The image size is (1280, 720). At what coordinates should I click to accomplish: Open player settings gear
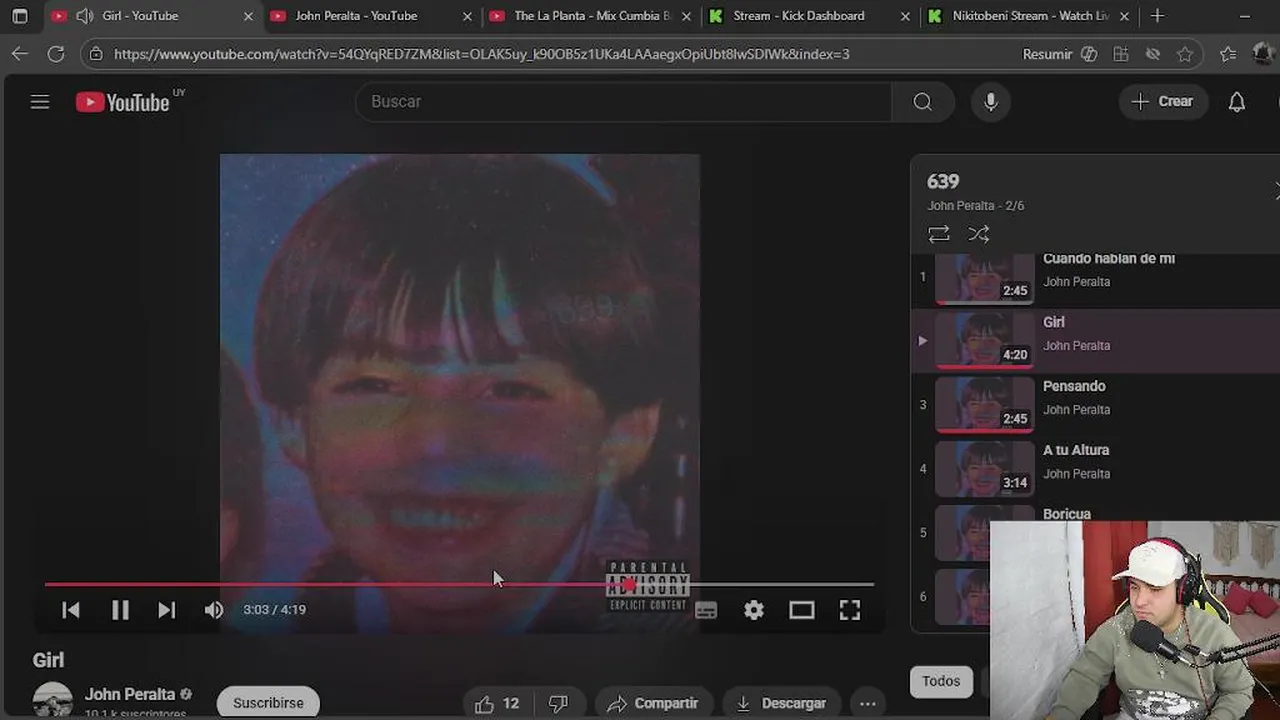(x=754, y=610)
